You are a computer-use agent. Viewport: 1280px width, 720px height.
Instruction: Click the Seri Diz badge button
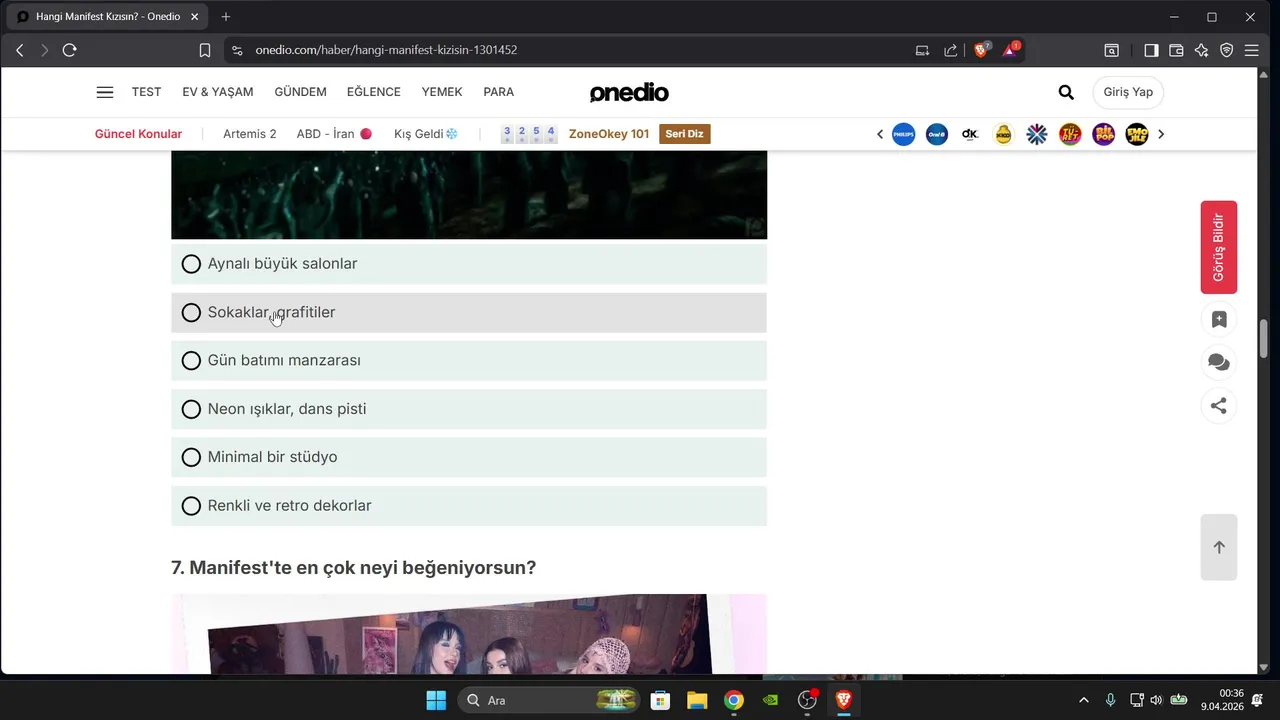[685, 134]
